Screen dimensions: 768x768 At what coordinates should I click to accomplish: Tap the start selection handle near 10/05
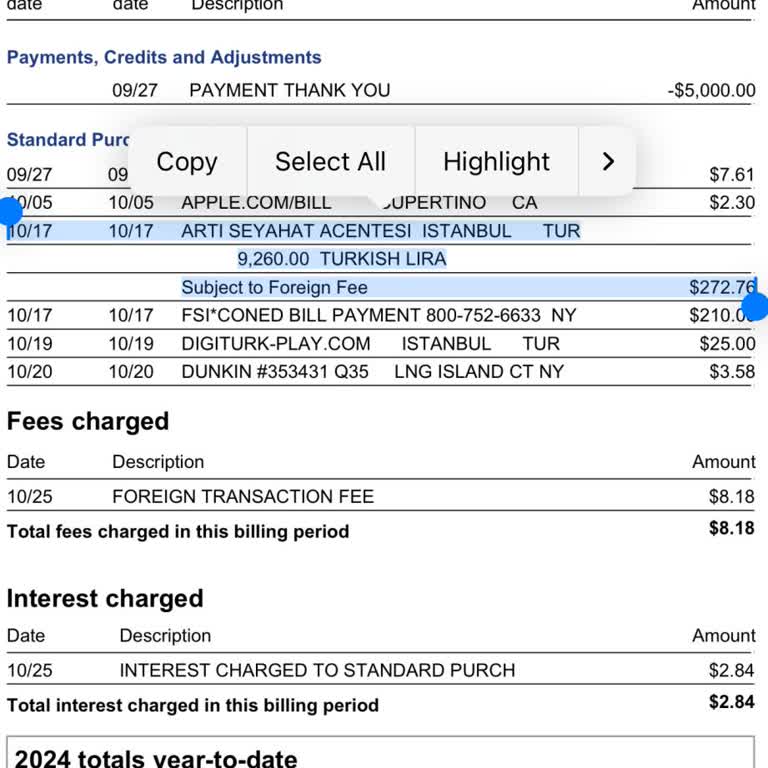click(10, 211)
